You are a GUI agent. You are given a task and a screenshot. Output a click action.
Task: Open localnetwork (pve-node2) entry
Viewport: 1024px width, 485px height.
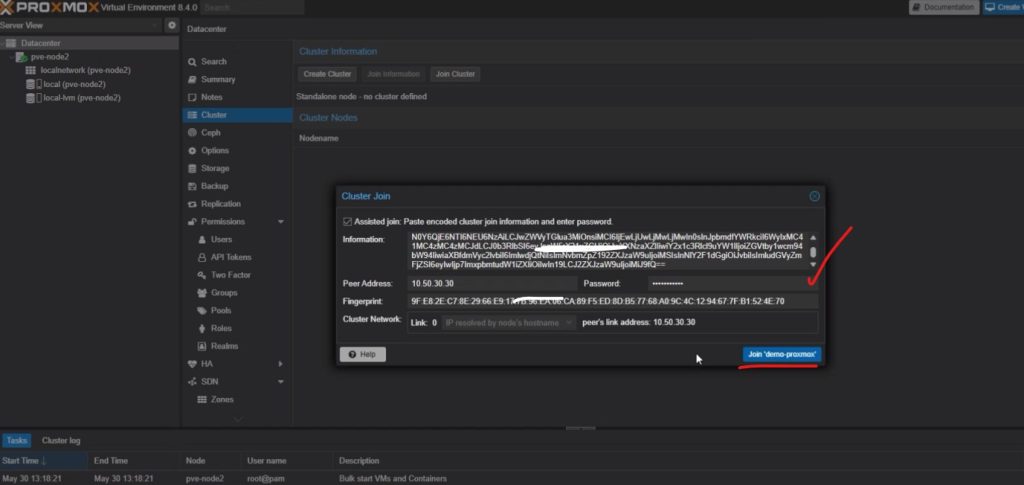(86, 70)
